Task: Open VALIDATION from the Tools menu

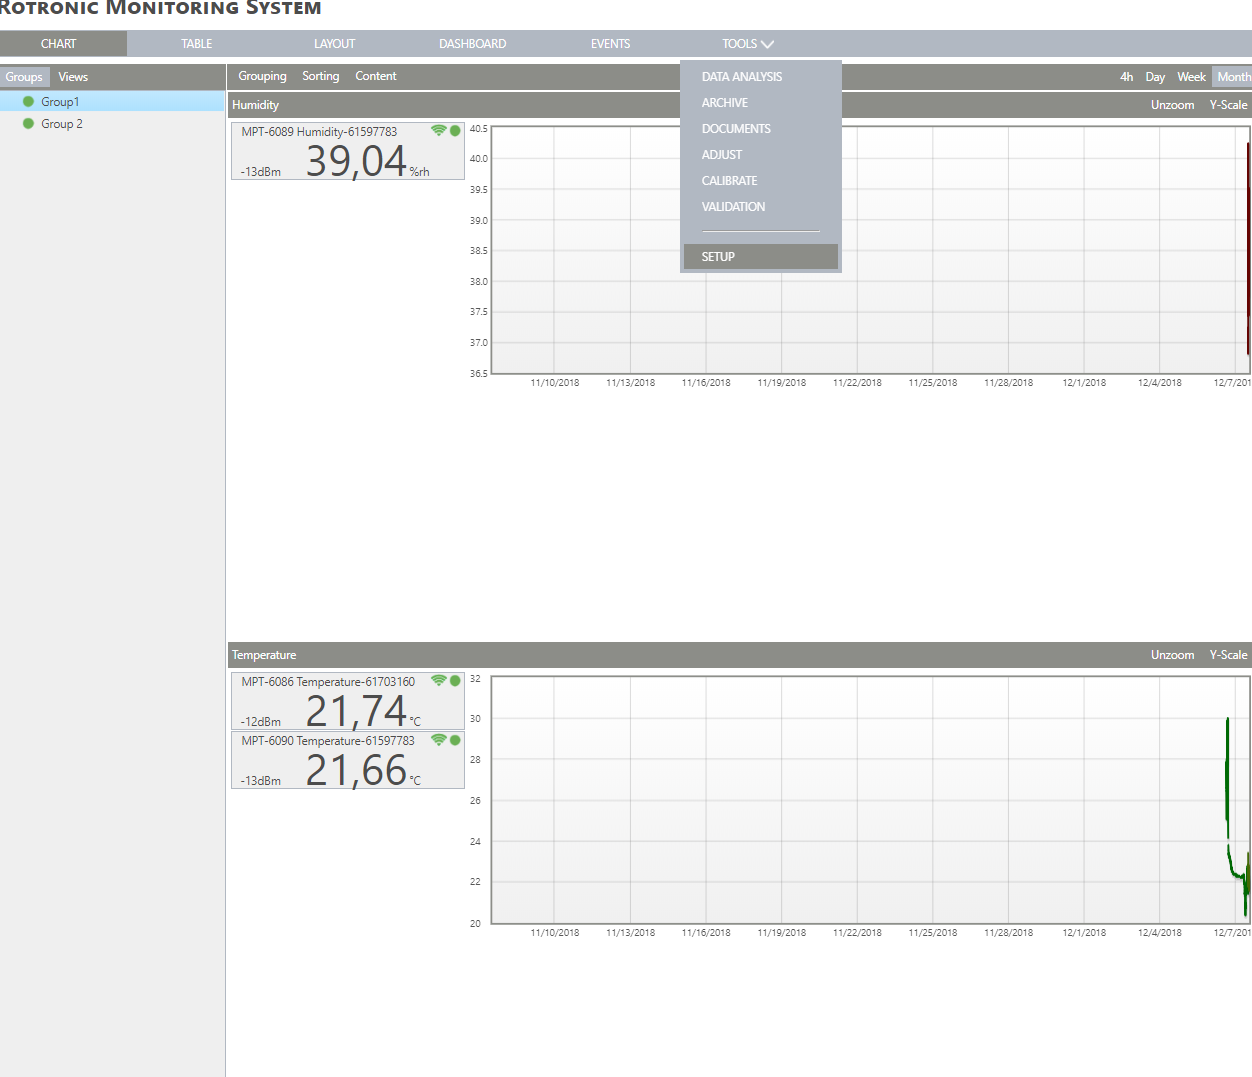Action: (733, 207)
